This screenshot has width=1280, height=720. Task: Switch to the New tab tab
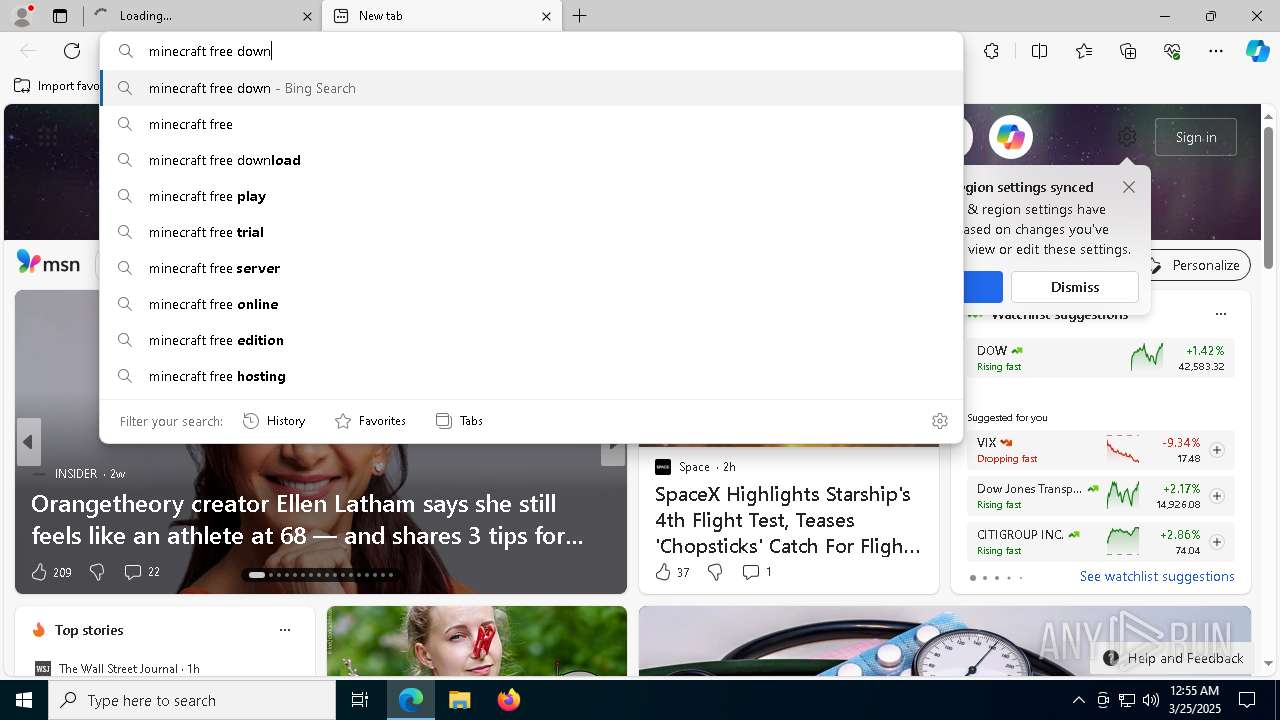click(x=441, y=16)
